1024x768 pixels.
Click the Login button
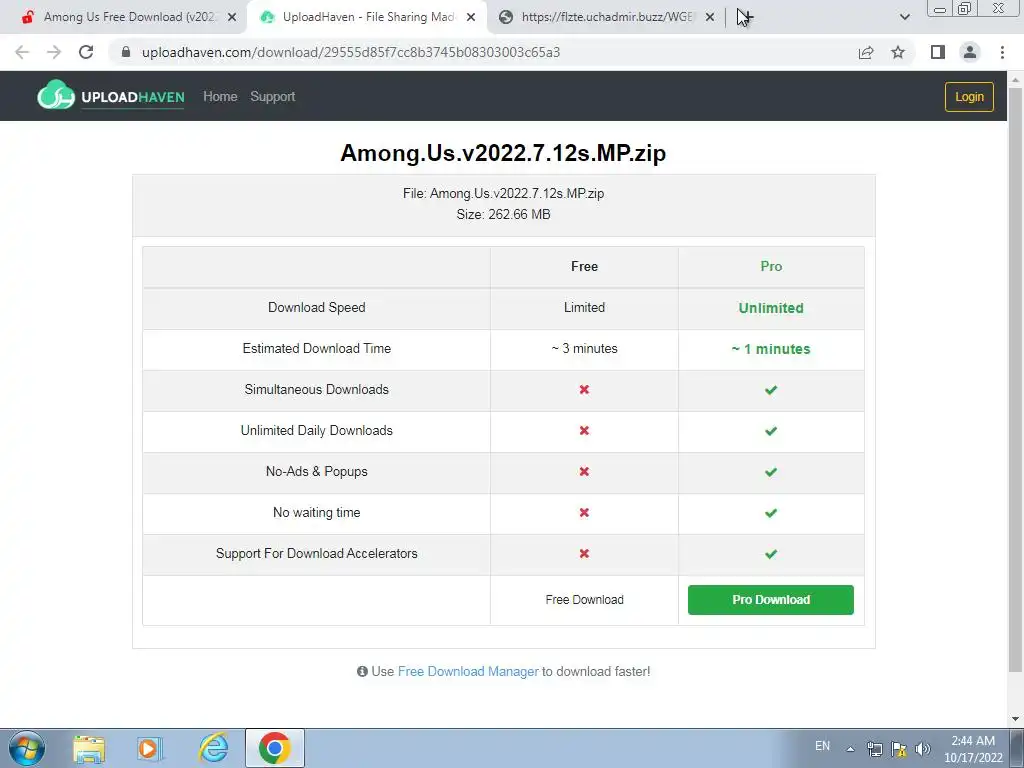(x=969, y=97)
